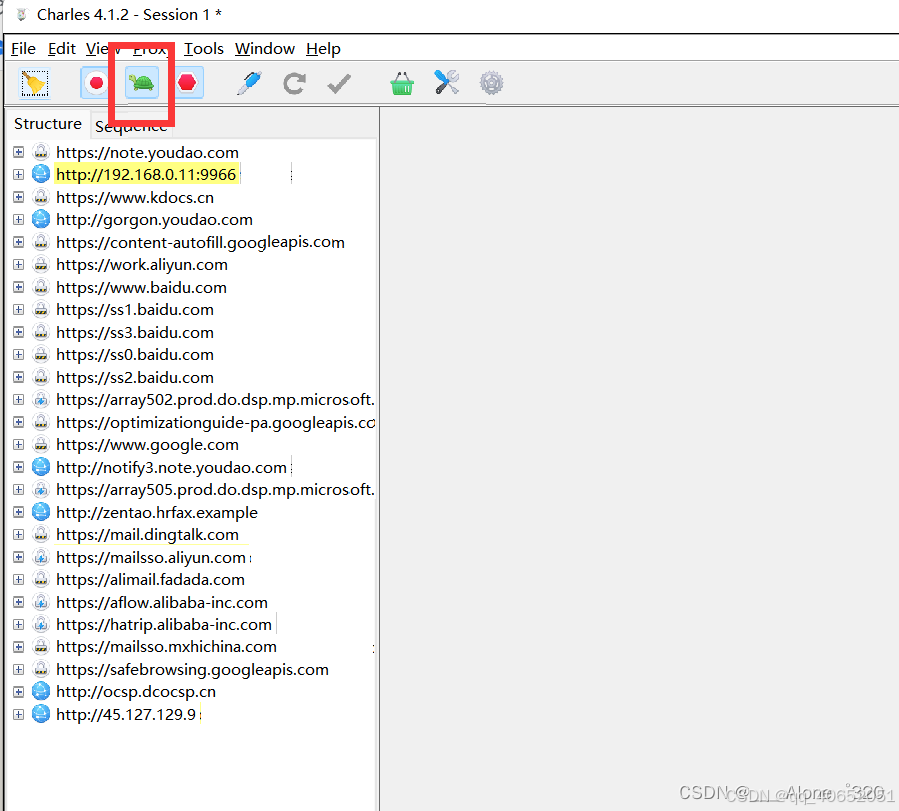The height and width of the screenshot is (811, 899).
Task: Expand the ss2.baidu.com node
Action: [x=18, y=377]
